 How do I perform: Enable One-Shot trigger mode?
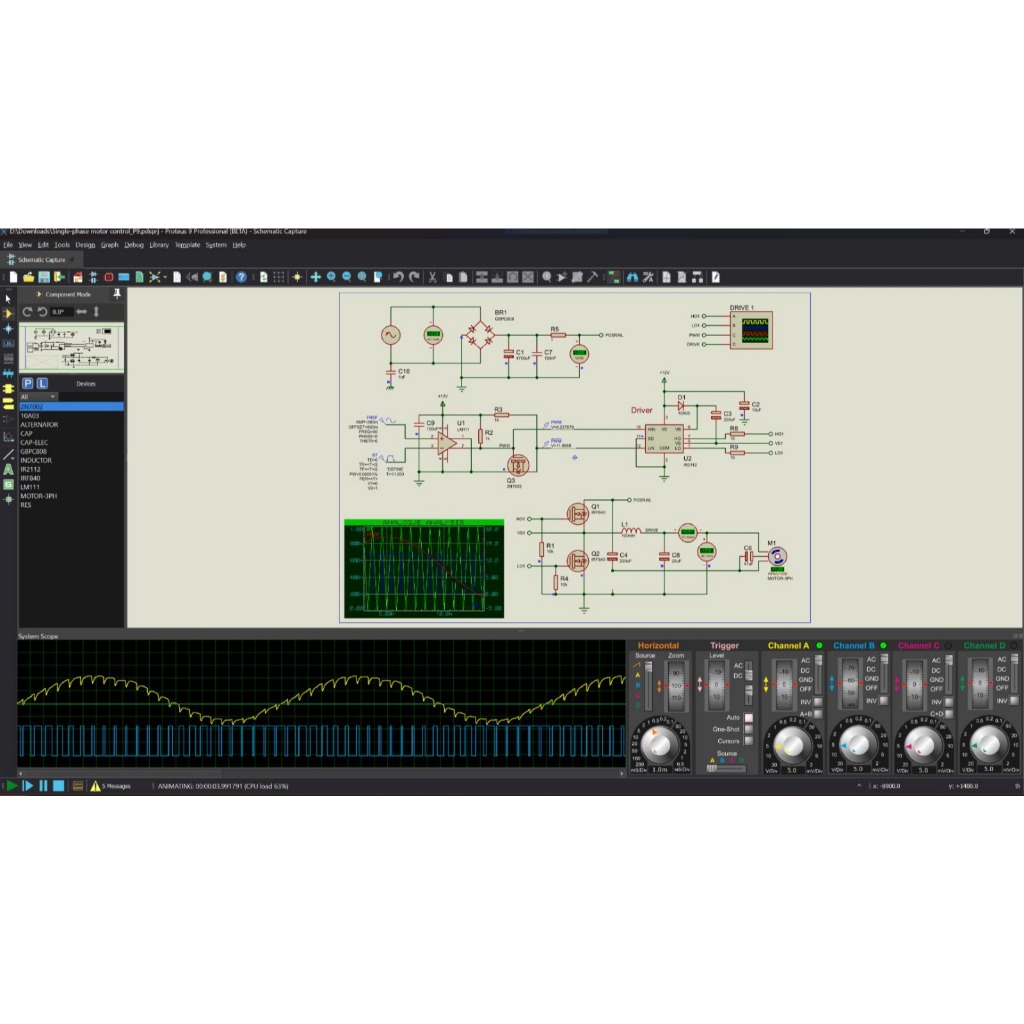[747, 729]
